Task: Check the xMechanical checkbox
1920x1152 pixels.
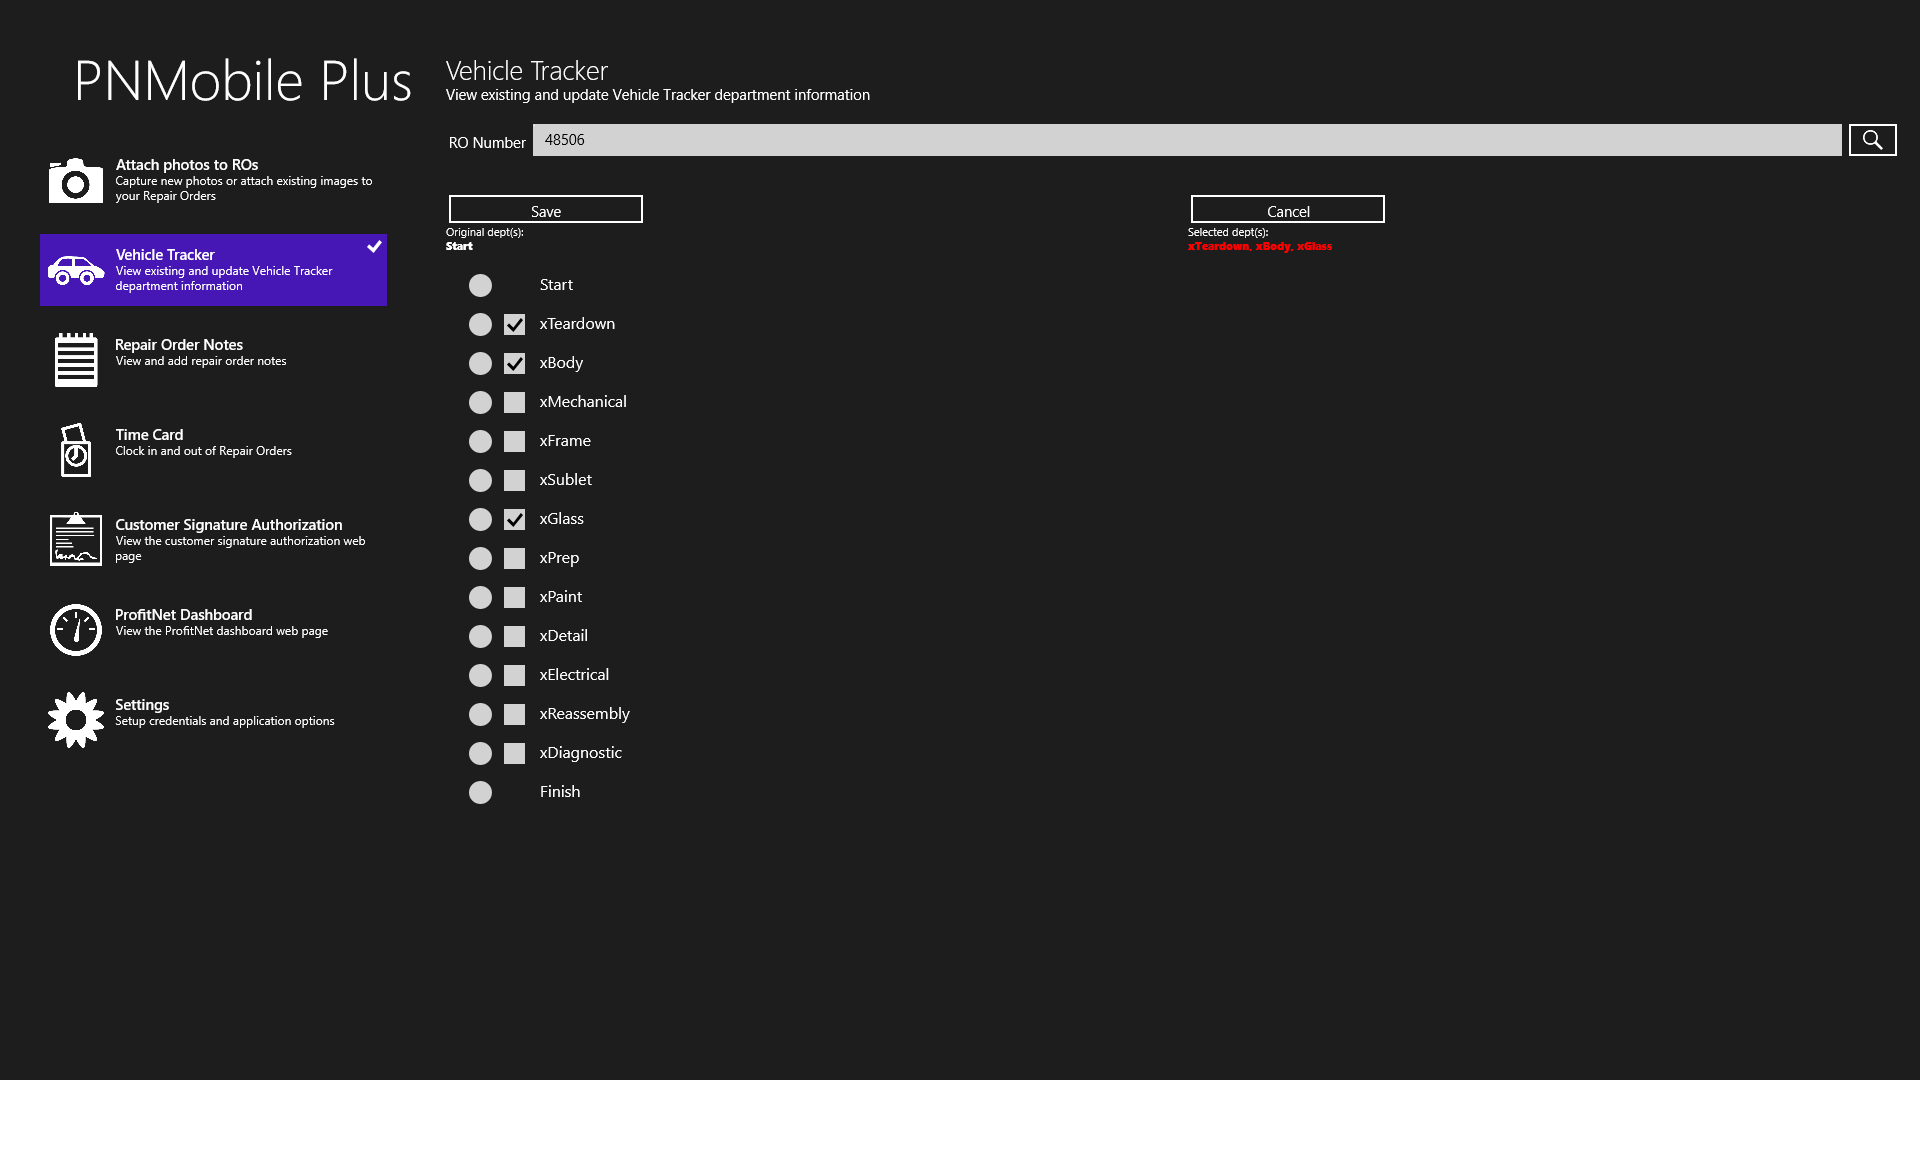Action: point(514,402)
